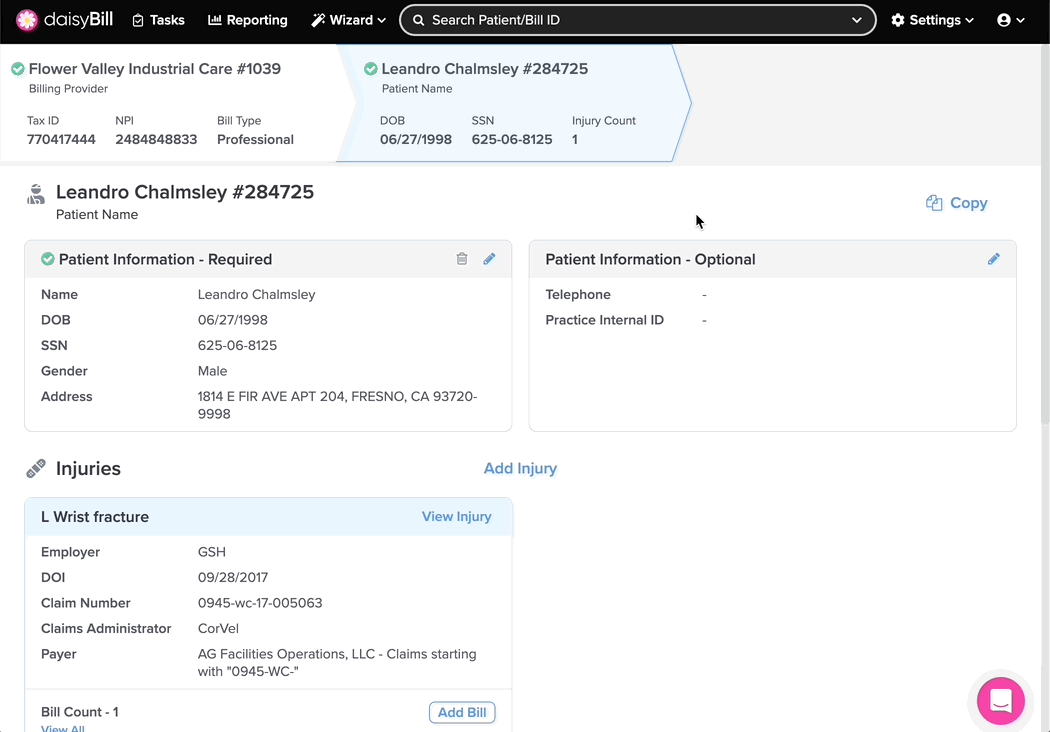This screenshot has width=1050, height=732.
Task: Open the View Injury link
Action: [456, 517]
